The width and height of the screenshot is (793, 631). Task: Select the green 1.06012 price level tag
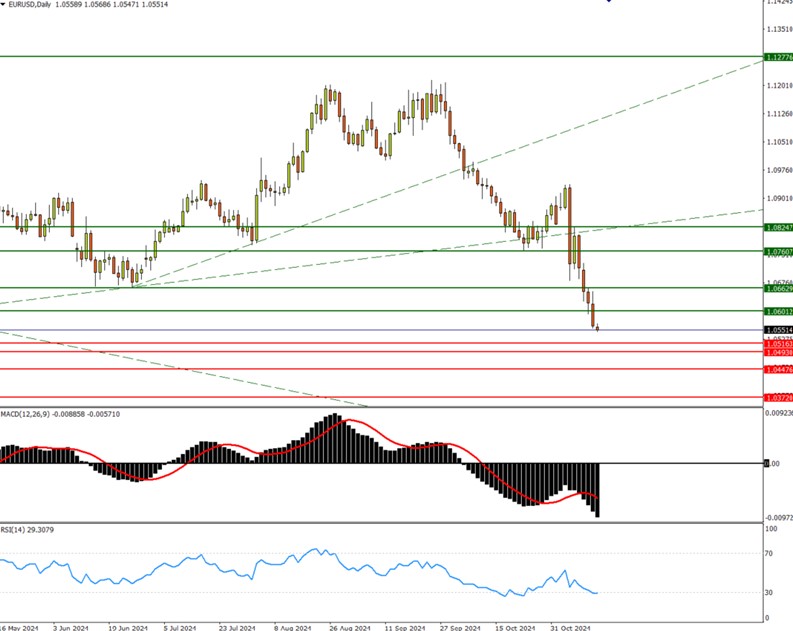click(777, 311)
